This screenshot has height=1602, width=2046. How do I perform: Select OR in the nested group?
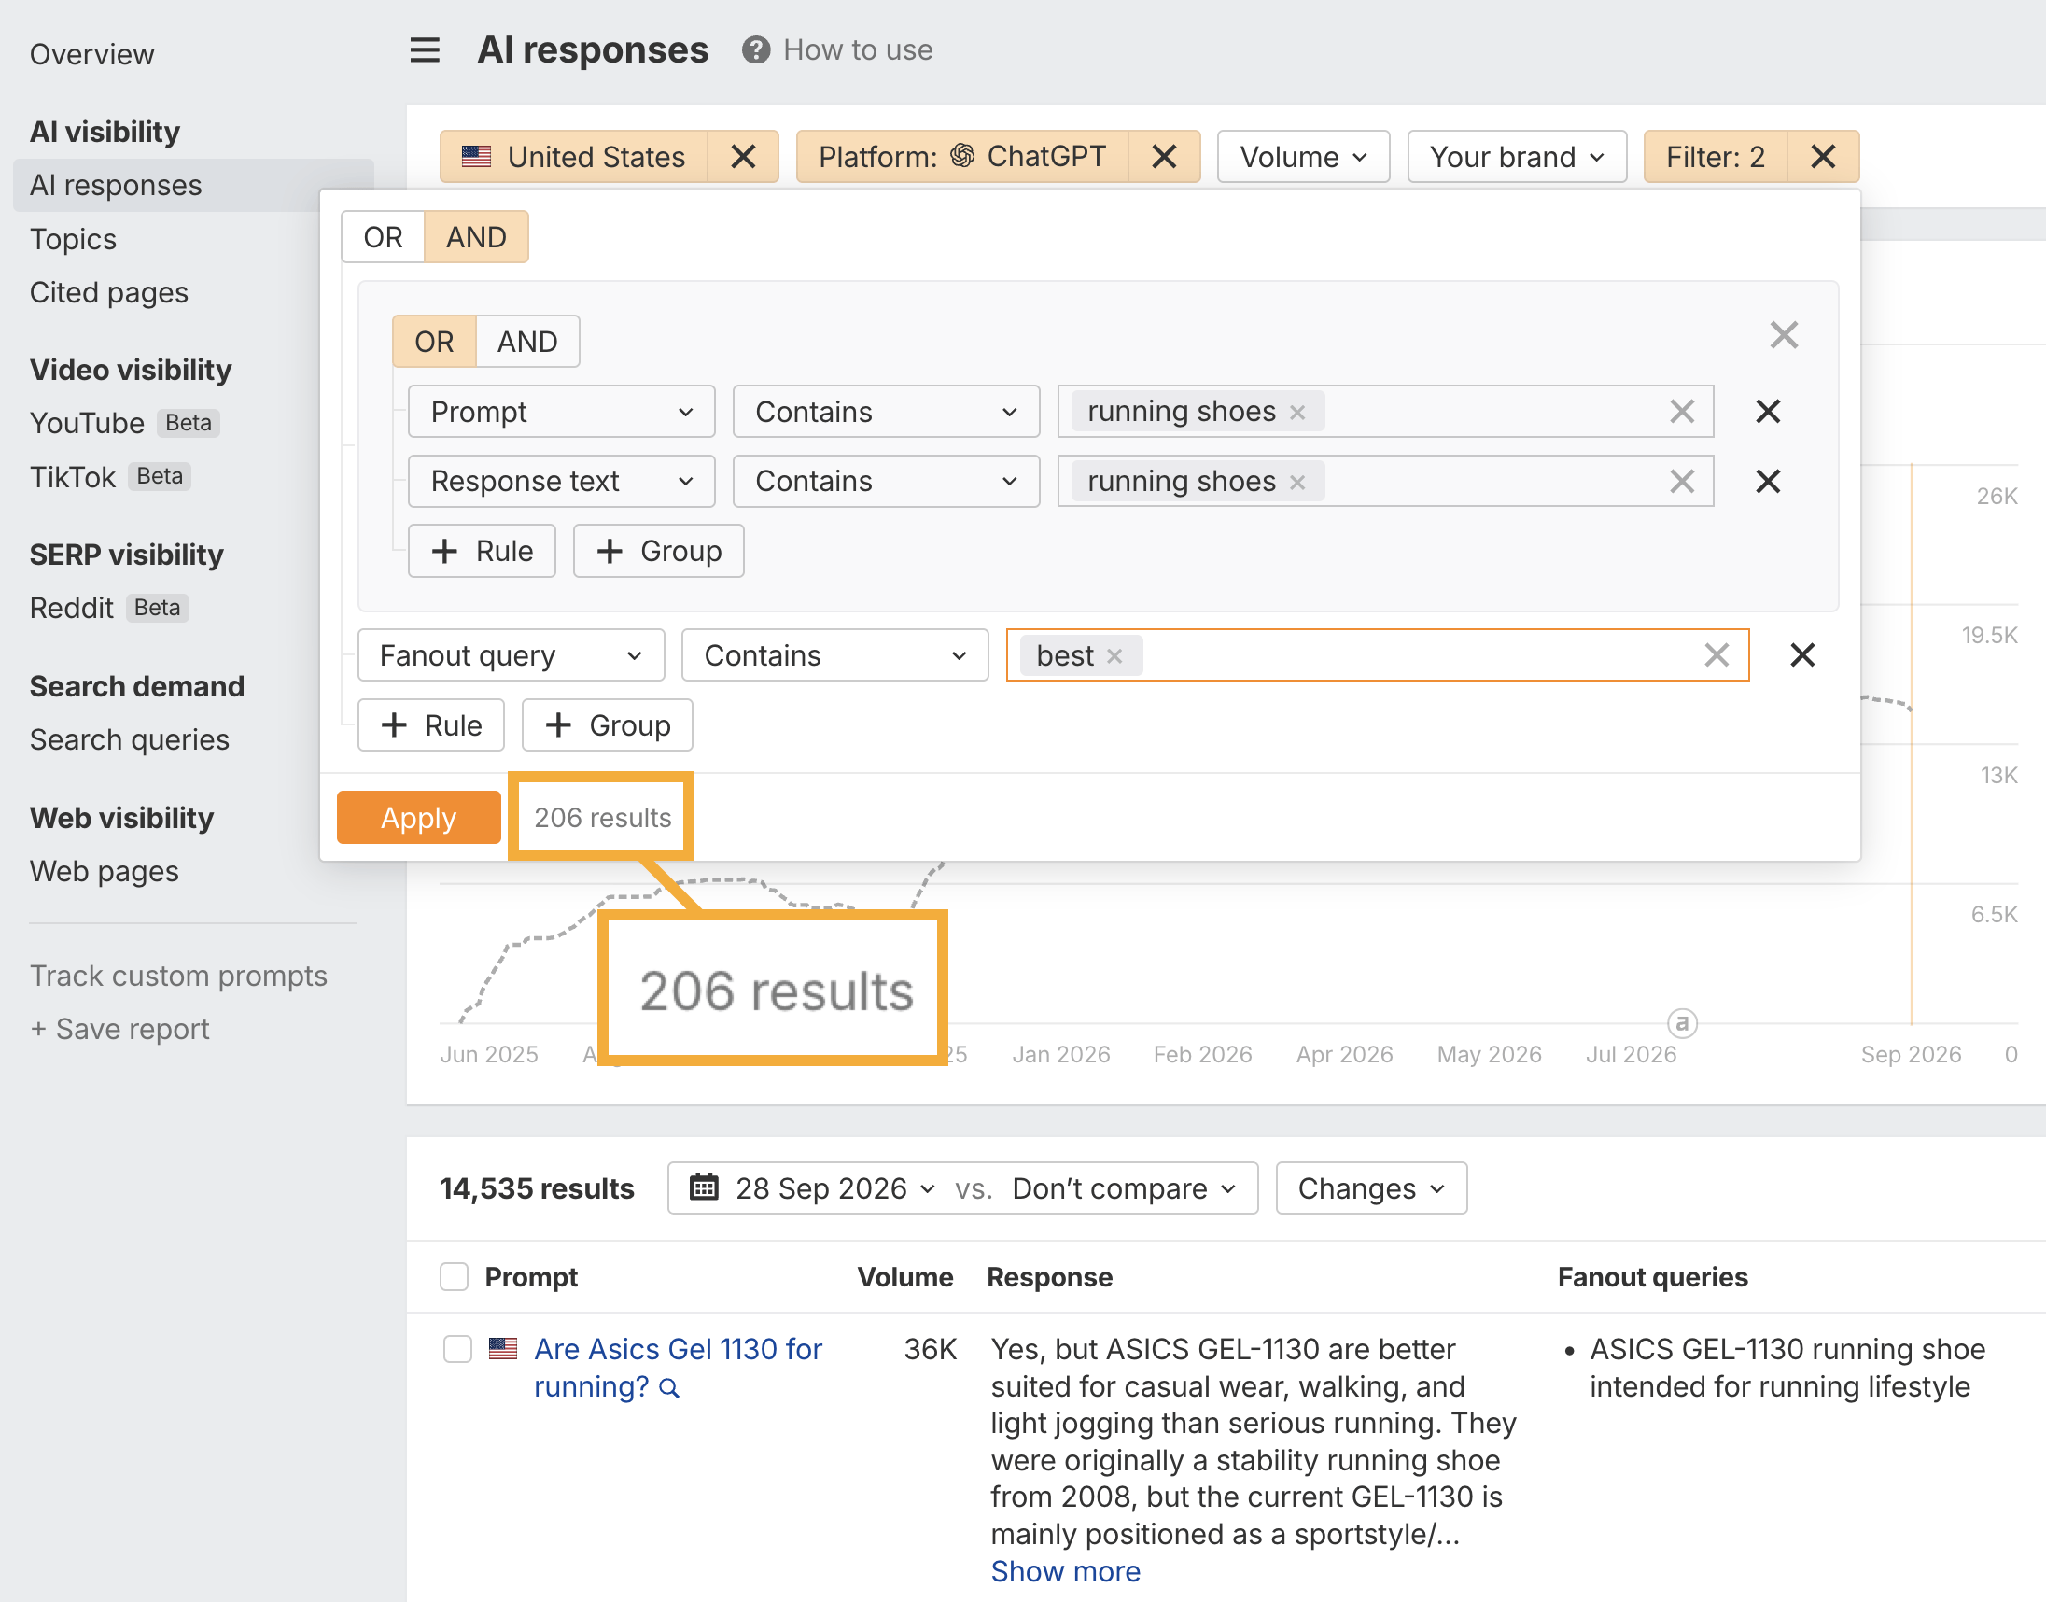click(434, 341)
